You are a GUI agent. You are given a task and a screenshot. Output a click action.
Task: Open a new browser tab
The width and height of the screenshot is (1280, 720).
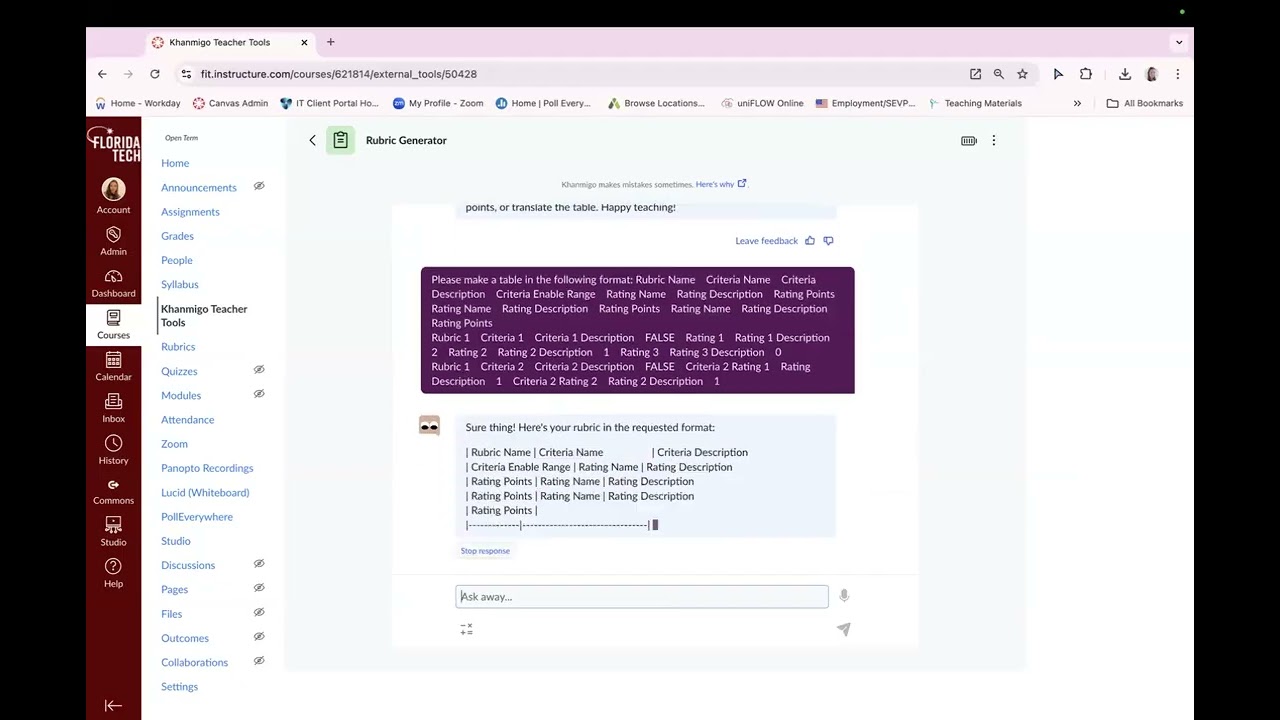[x=331, y=42]
